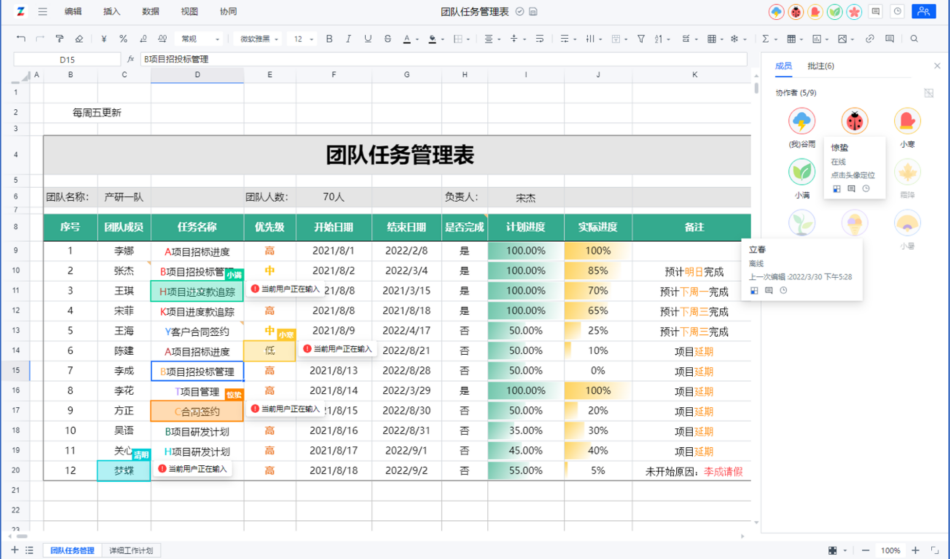The width and height of the screenshot is (950, 559).
Task: Open the hamburger main menu
Action: point(42,12)
